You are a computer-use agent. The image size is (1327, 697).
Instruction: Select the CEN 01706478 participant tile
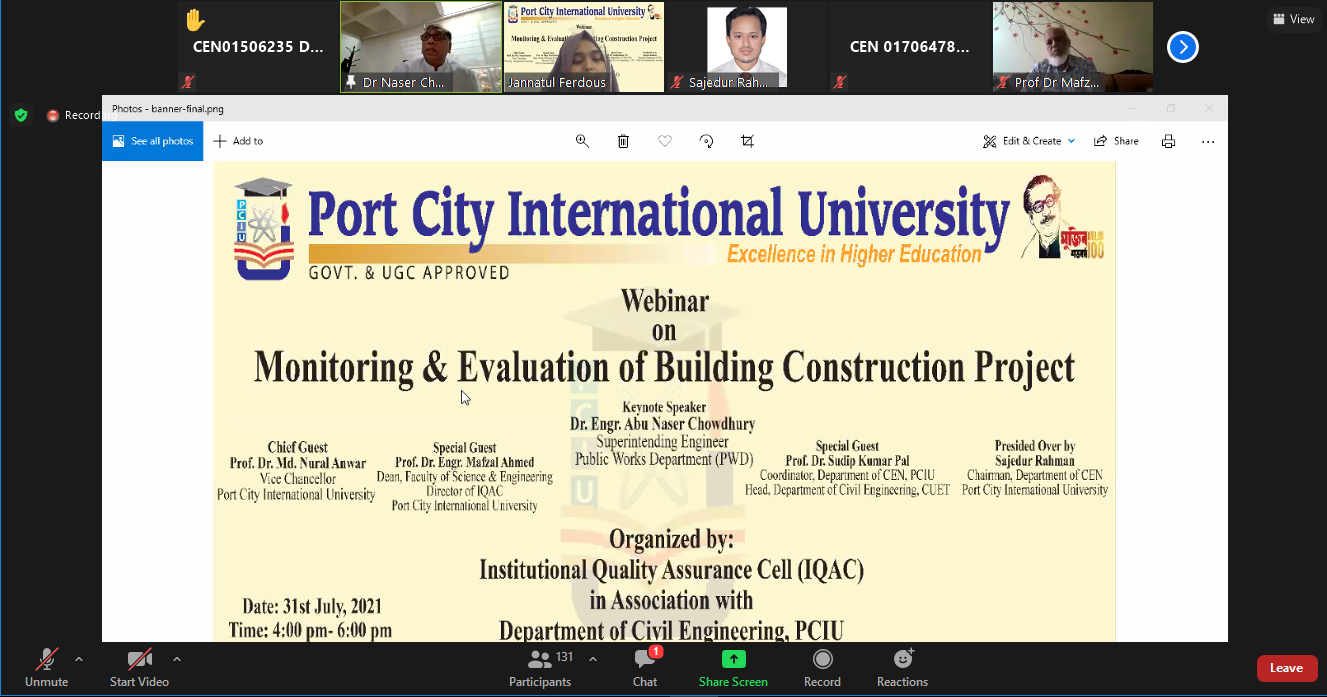click(910, 47)
